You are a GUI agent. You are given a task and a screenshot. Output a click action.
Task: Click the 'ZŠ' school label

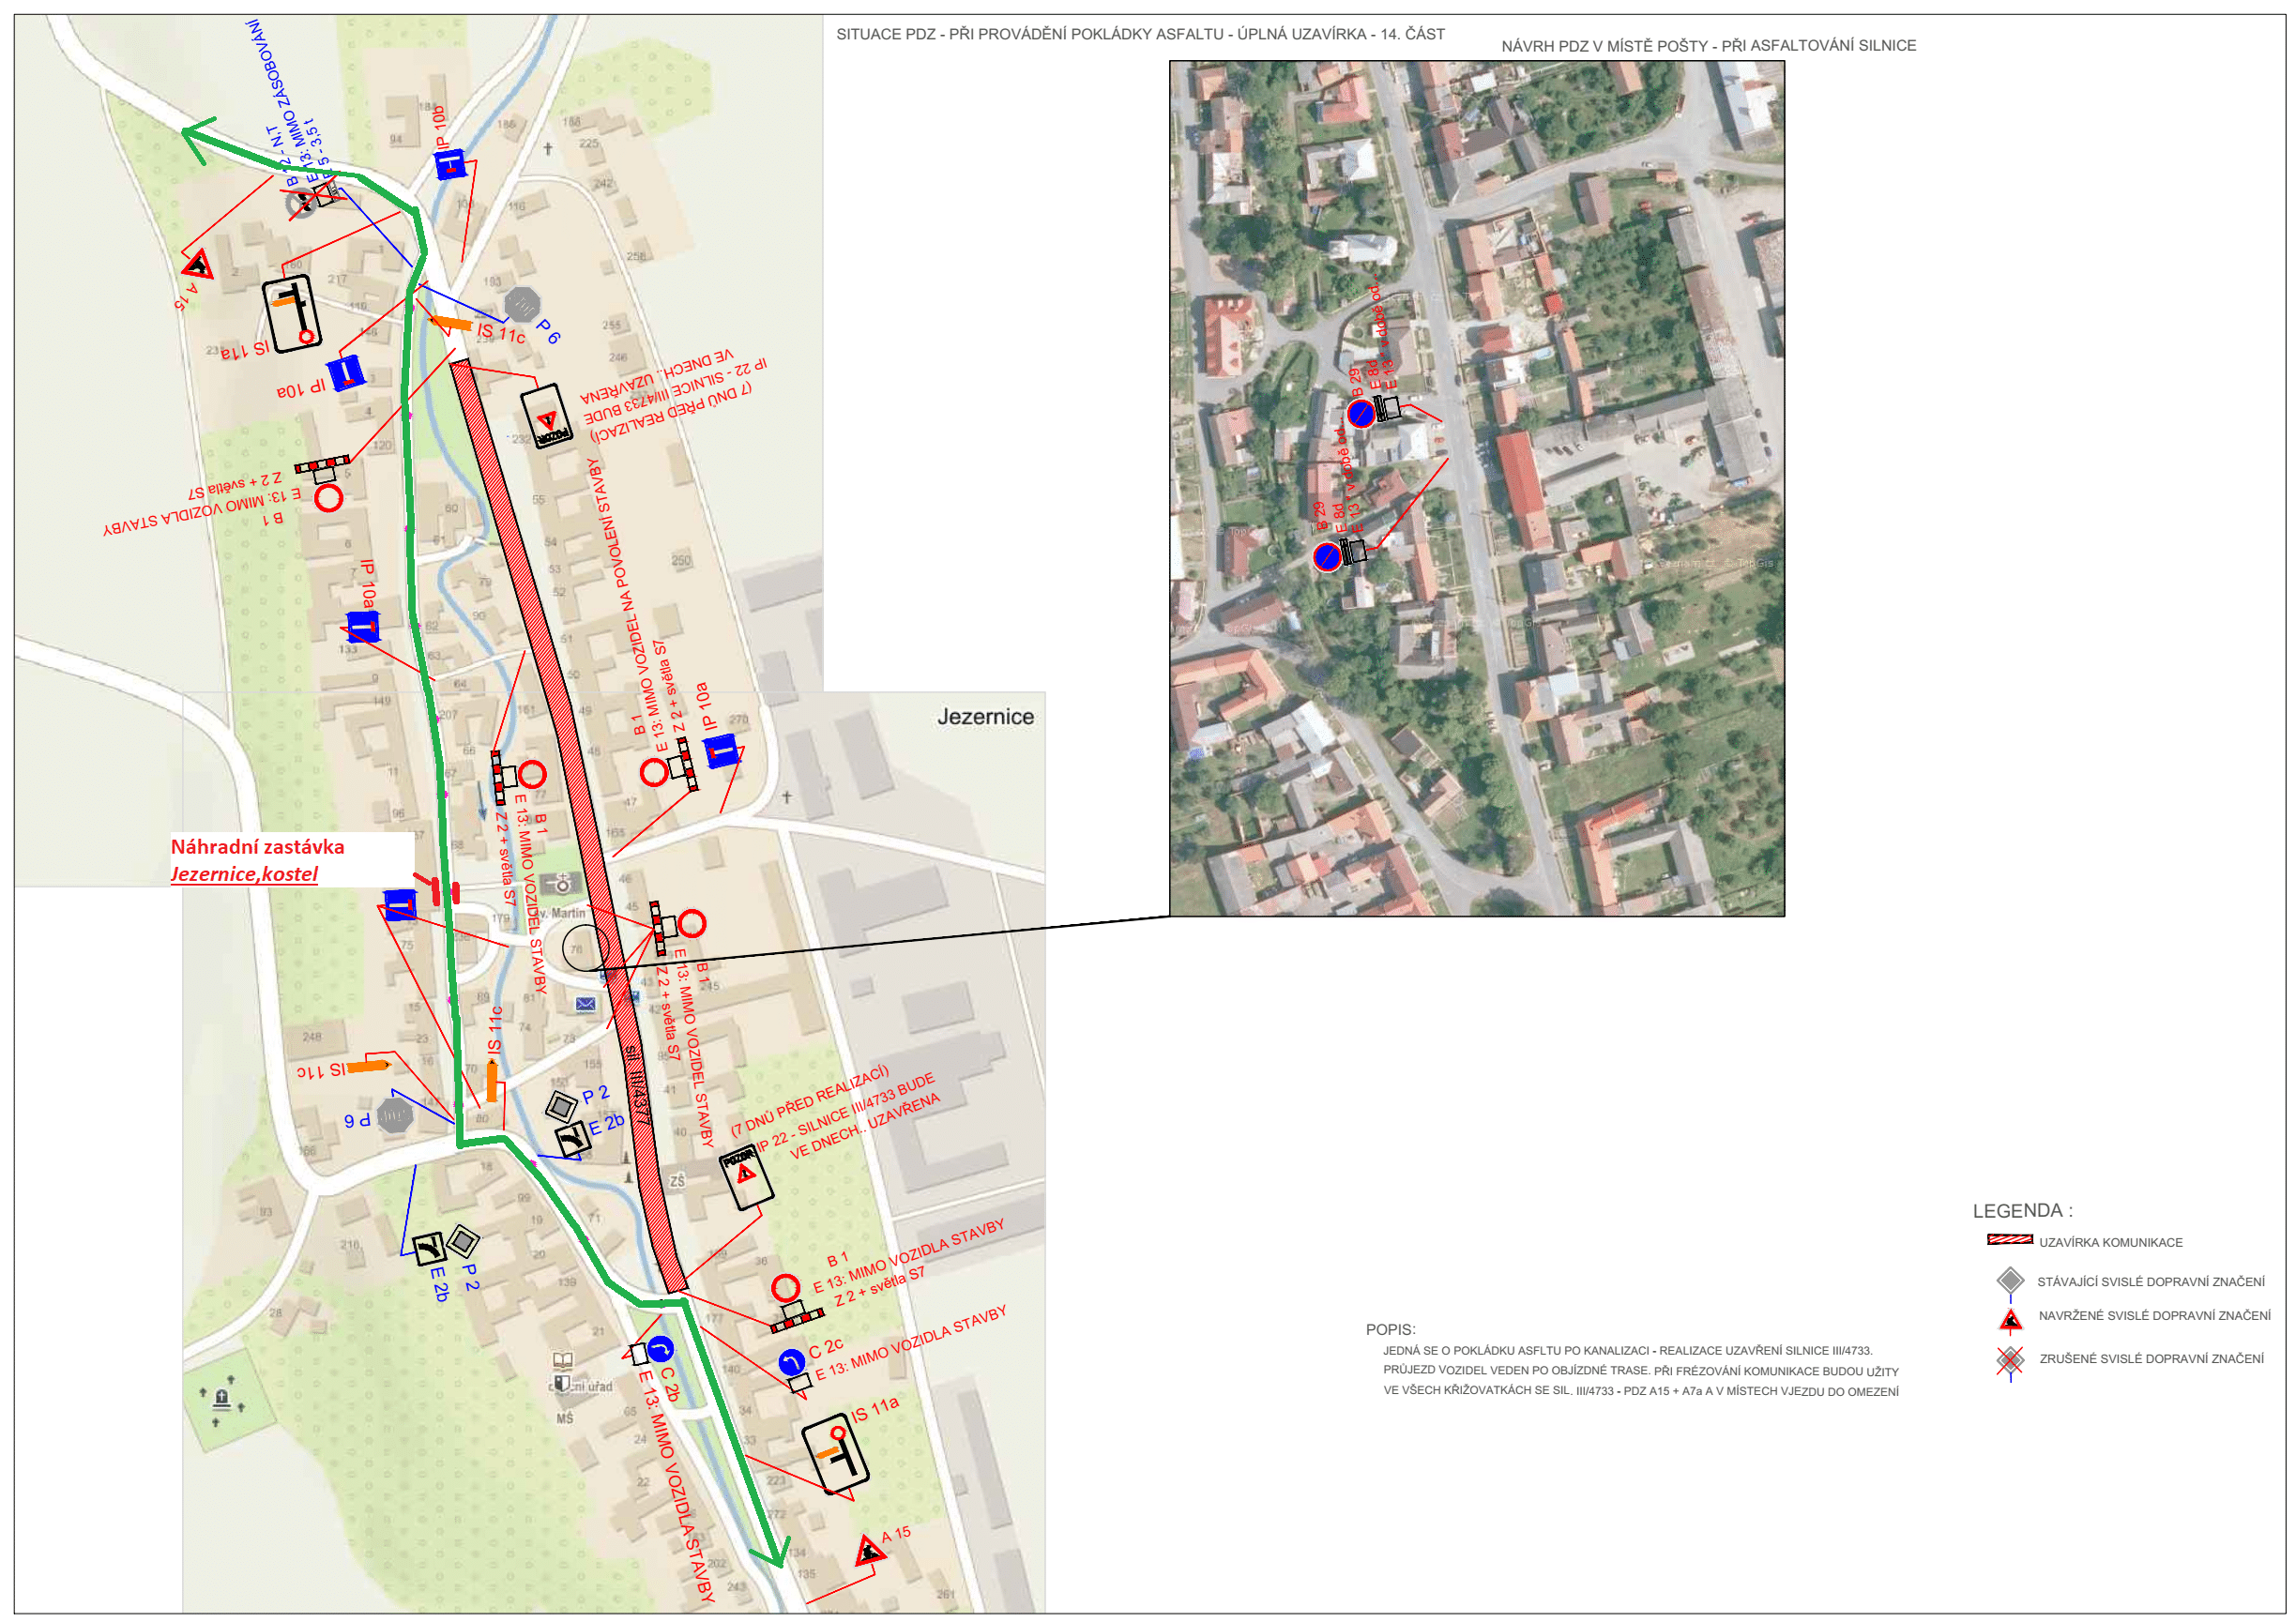click(677, 1181)
